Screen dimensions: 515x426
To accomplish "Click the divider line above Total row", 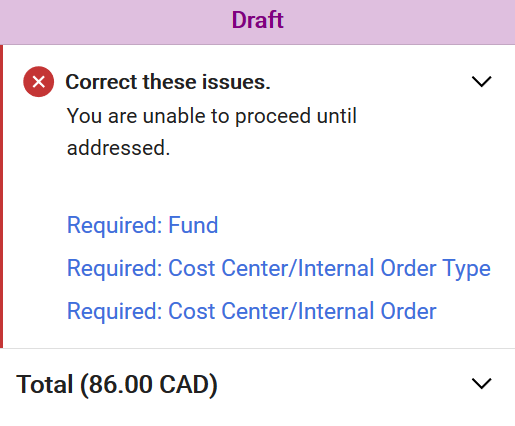I will 257,348.
